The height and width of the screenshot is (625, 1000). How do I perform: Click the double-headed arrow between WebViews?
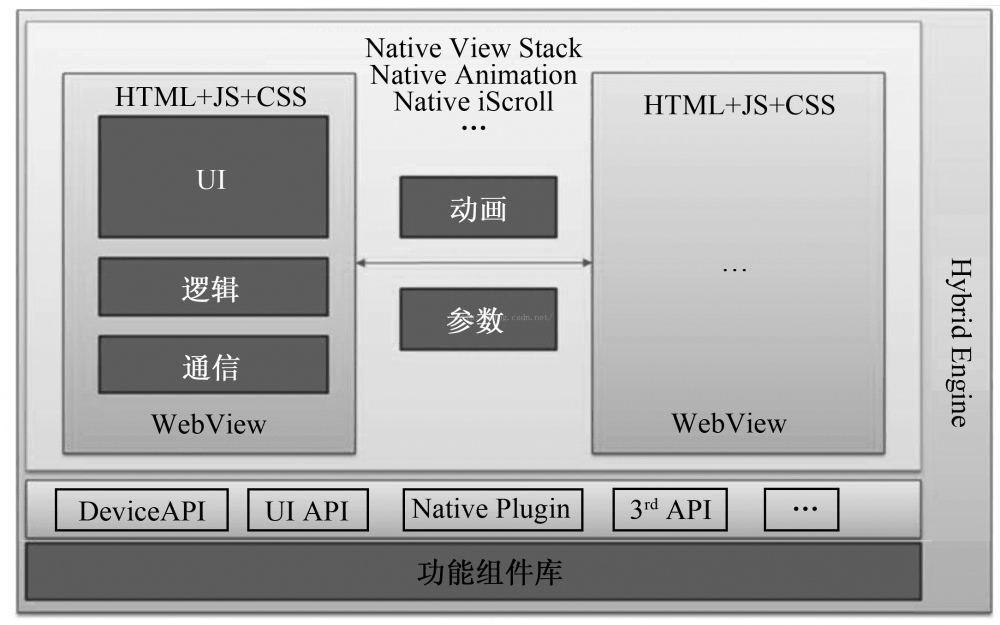(x=474, y=263)
